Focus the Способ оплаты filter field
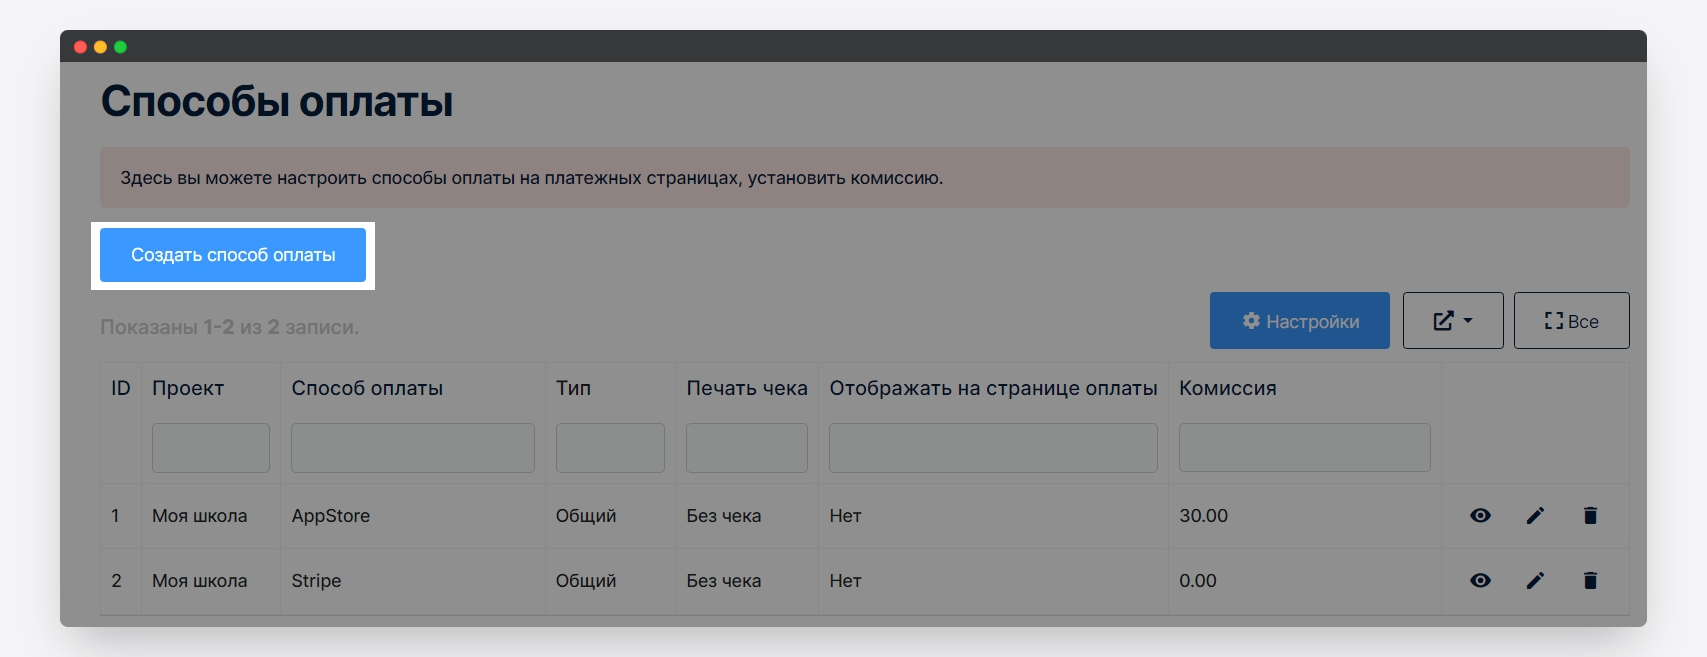The width and height of the screenshot is (1707, 657). (x=412, y=448)
